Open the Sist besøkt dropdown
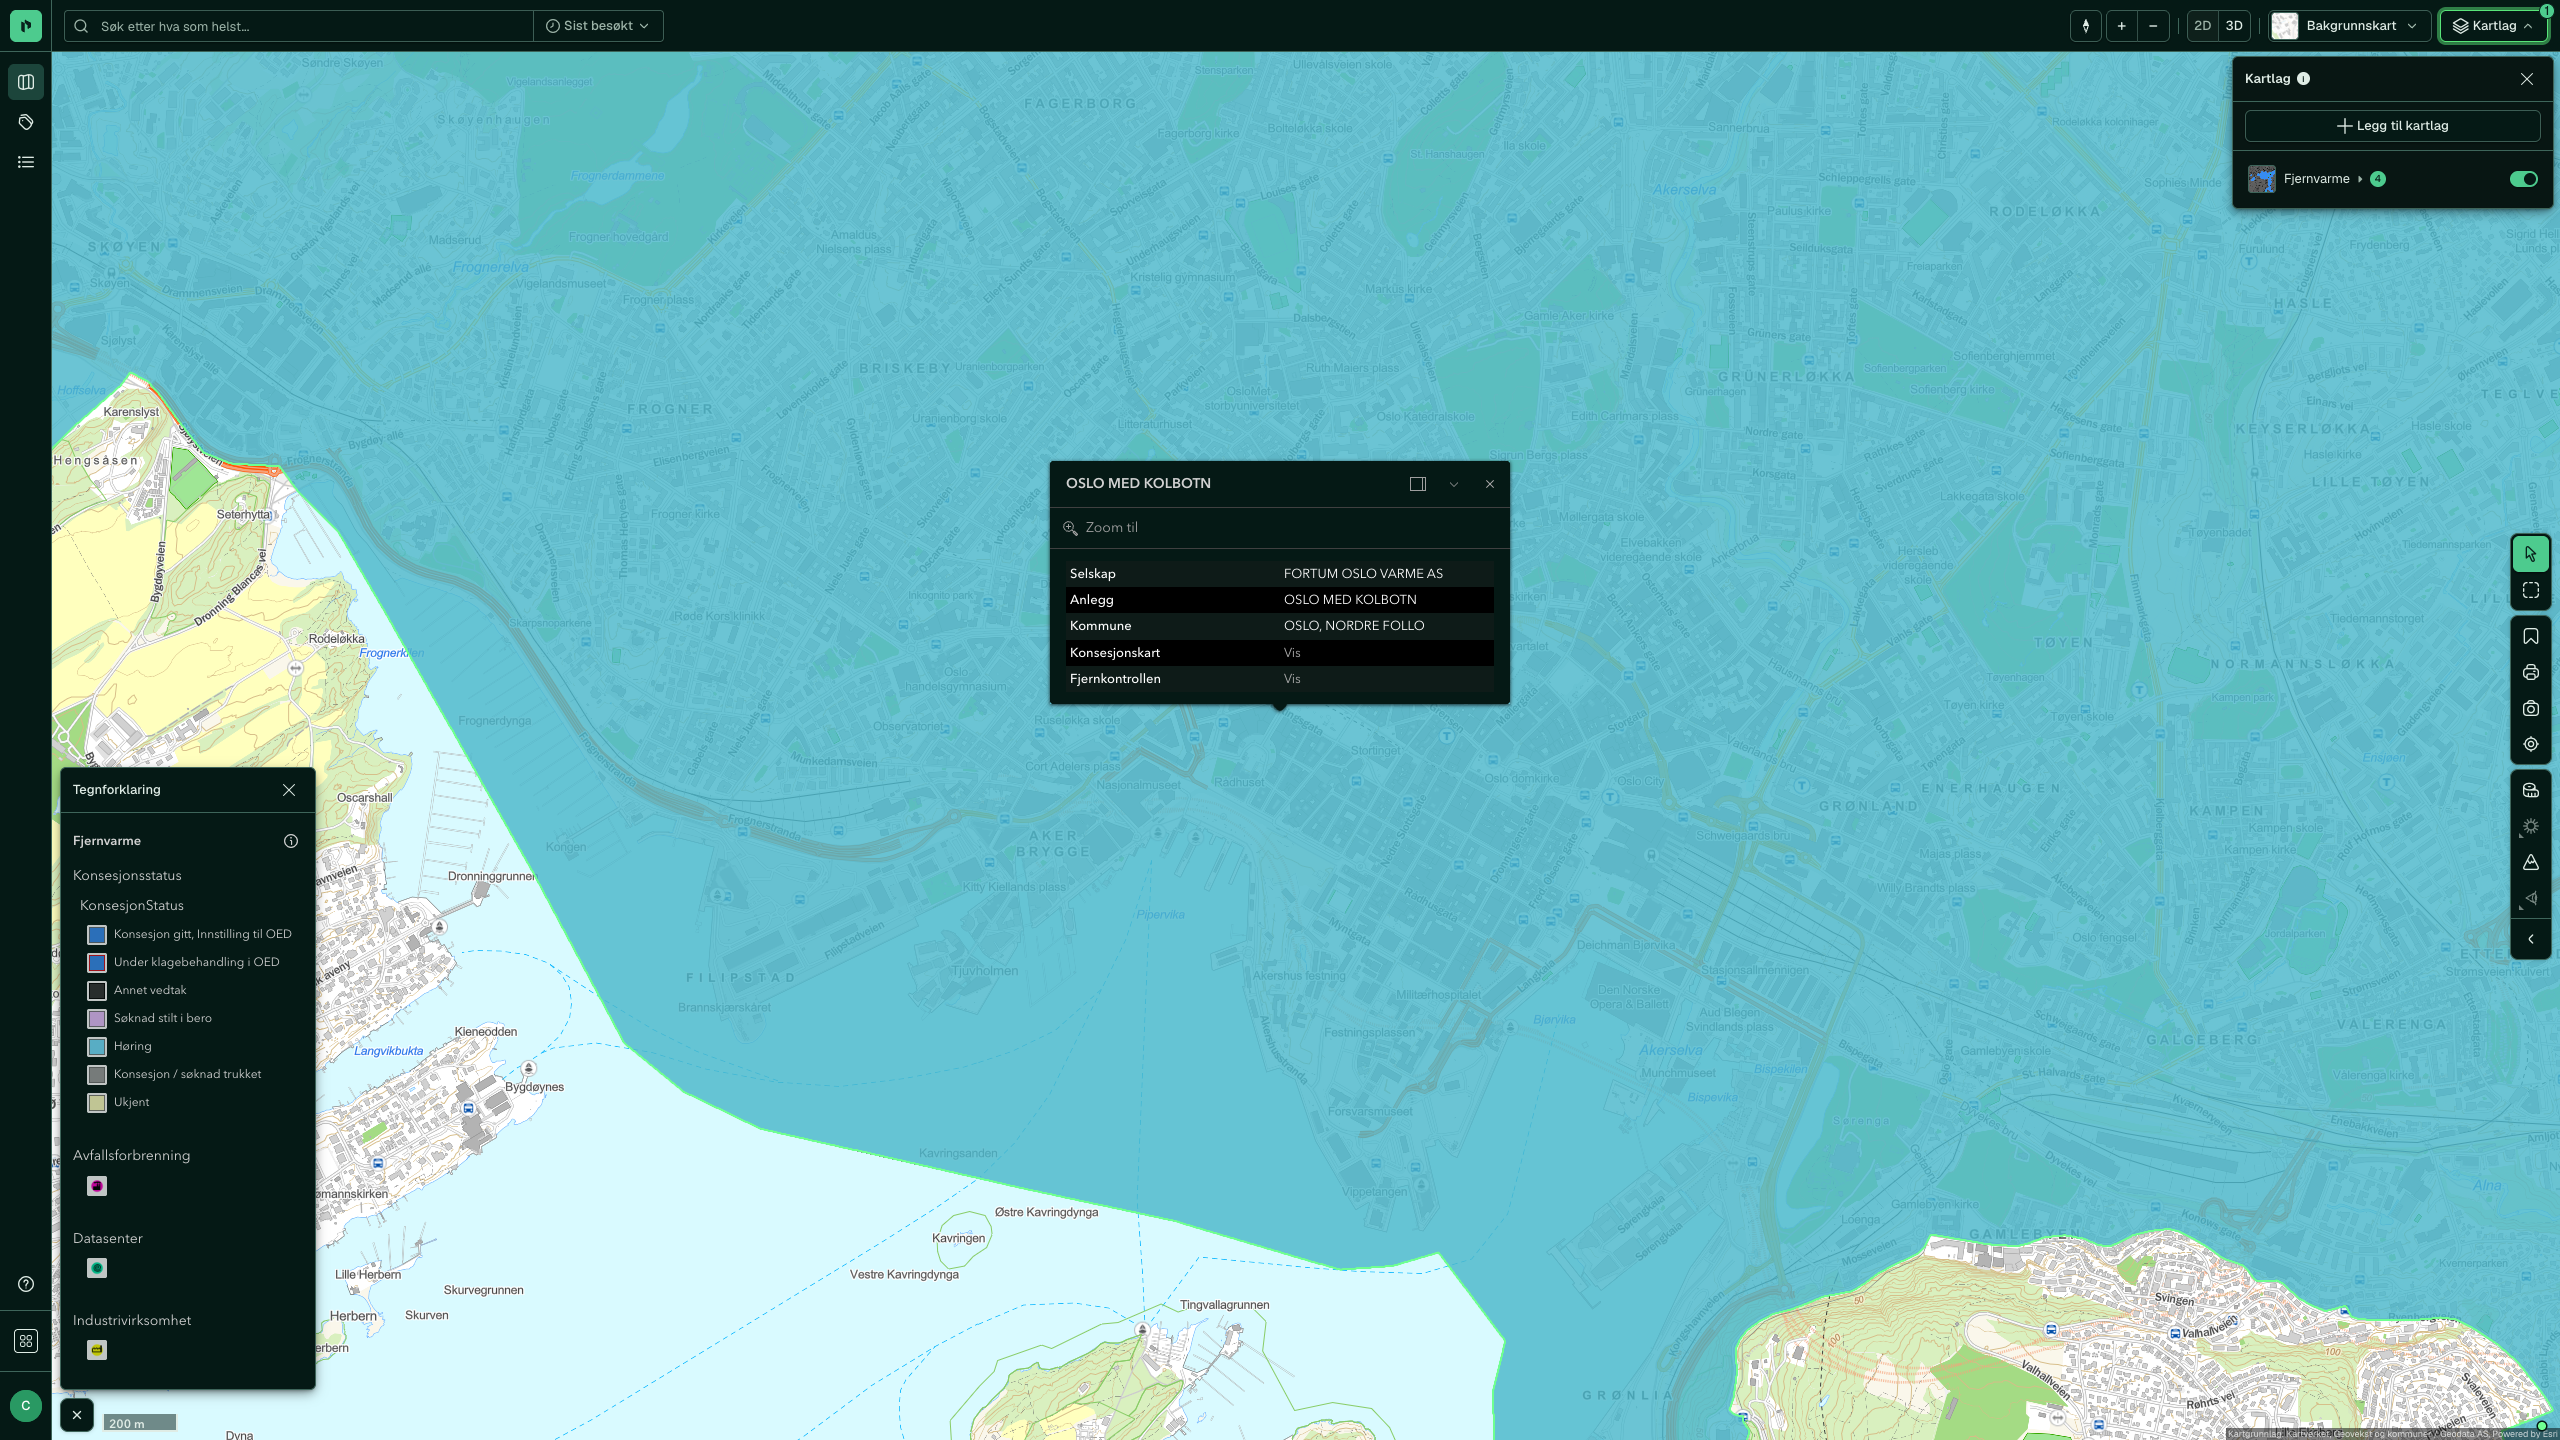 [x=597, y=26]
